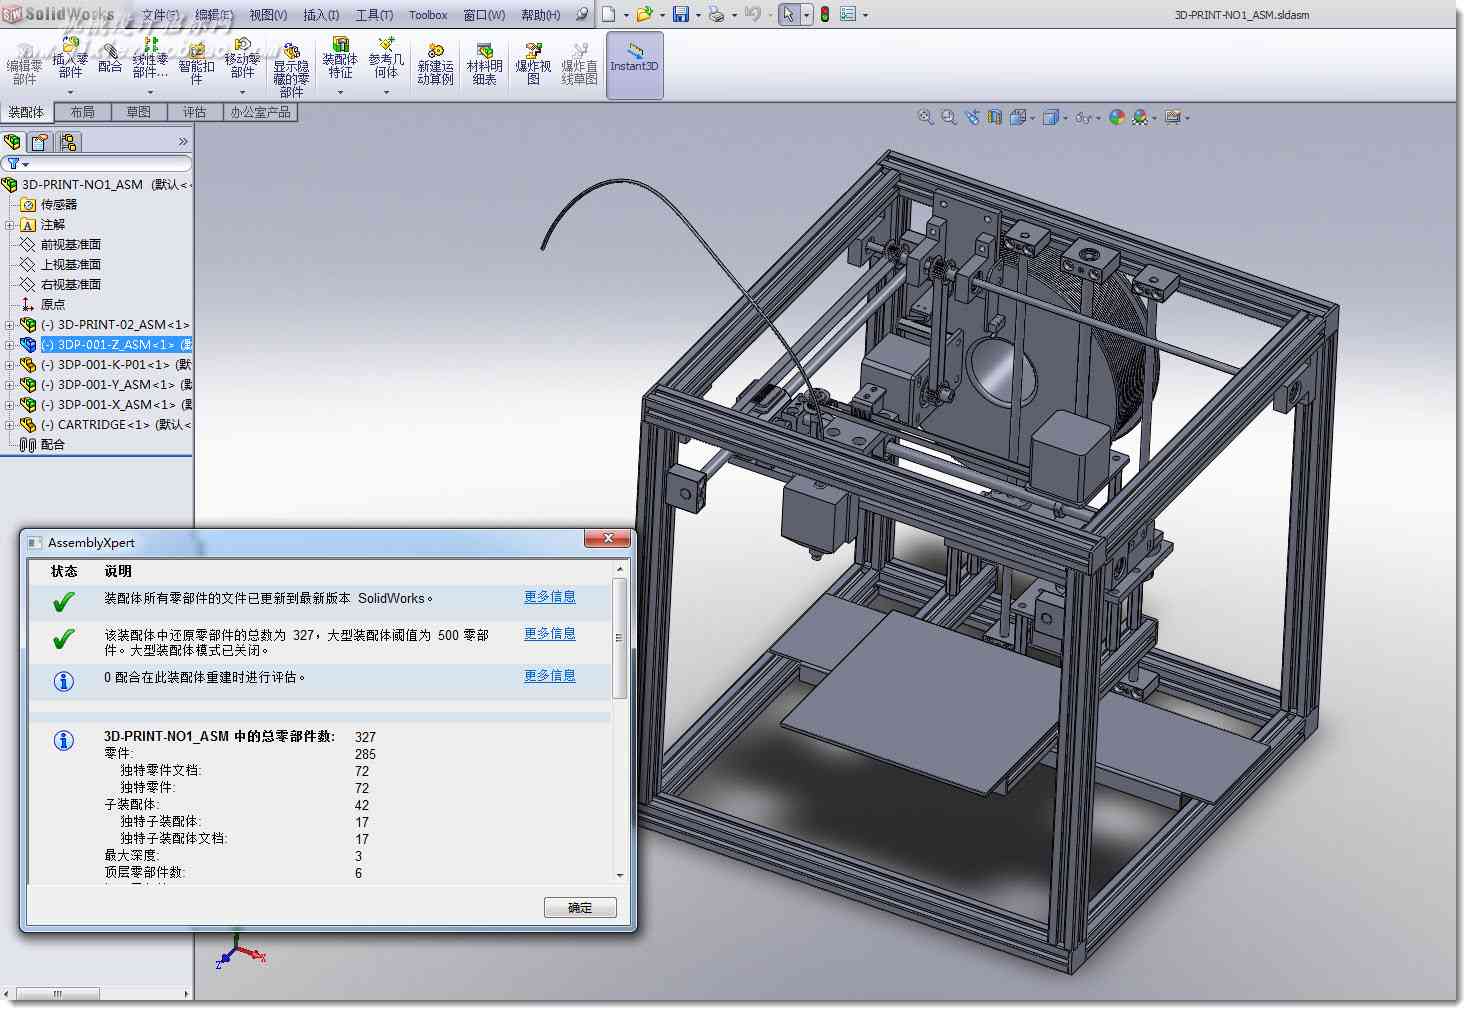This screenshot has height=1015, width=1471.
Task: Click the Open file folder icon
Action: click(x=644, y=14)
